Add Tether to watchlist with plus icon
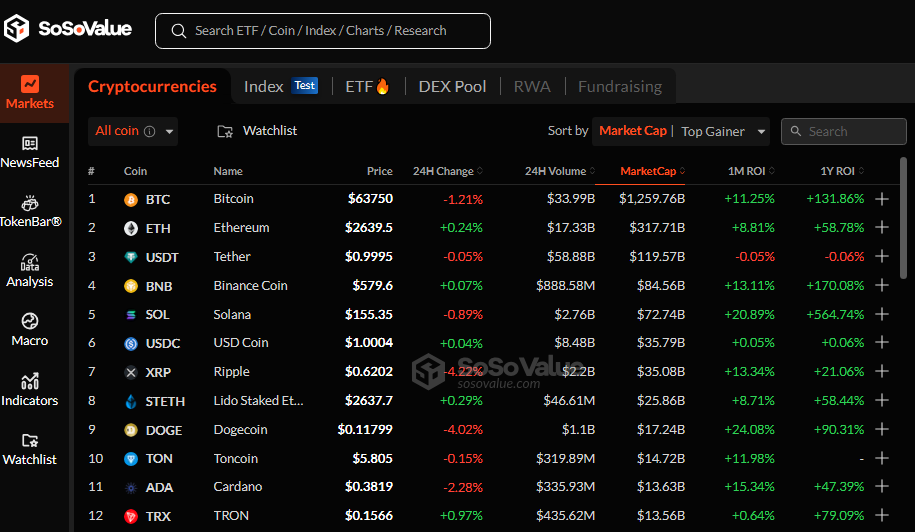 click(882, 256)
